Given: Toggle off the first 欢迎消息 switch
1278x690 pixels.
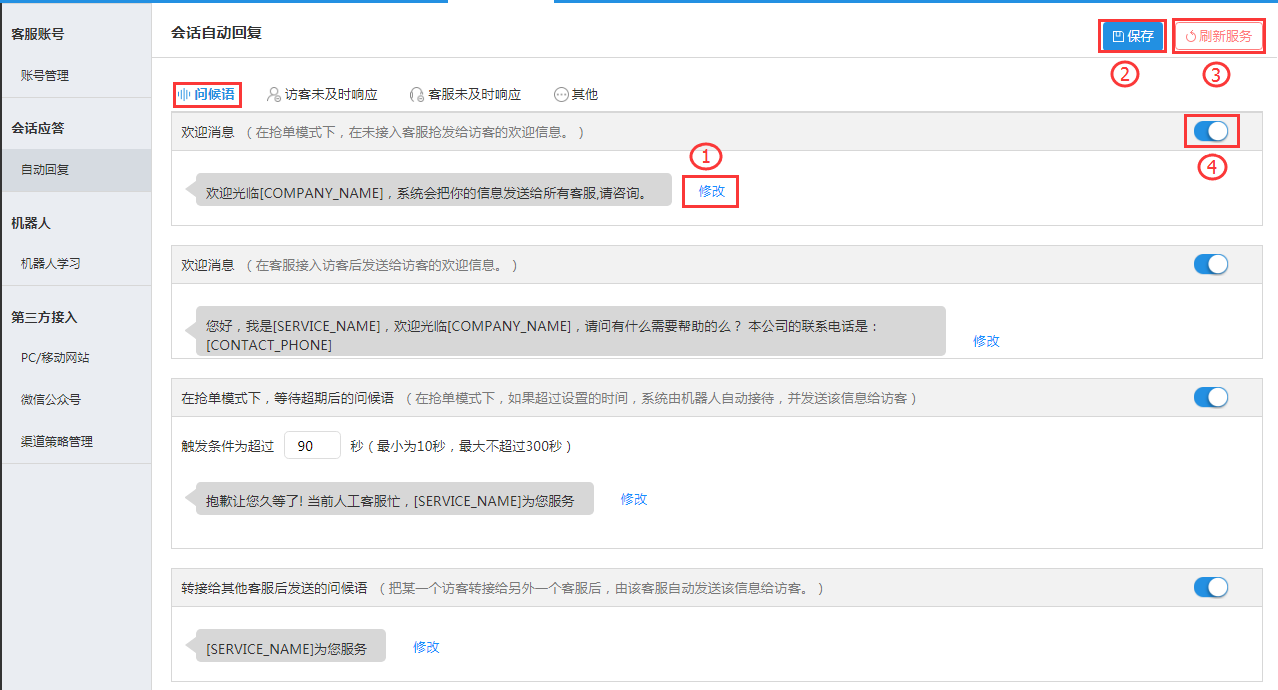Looking at the screenshot, I should [x=1211, y=131].
